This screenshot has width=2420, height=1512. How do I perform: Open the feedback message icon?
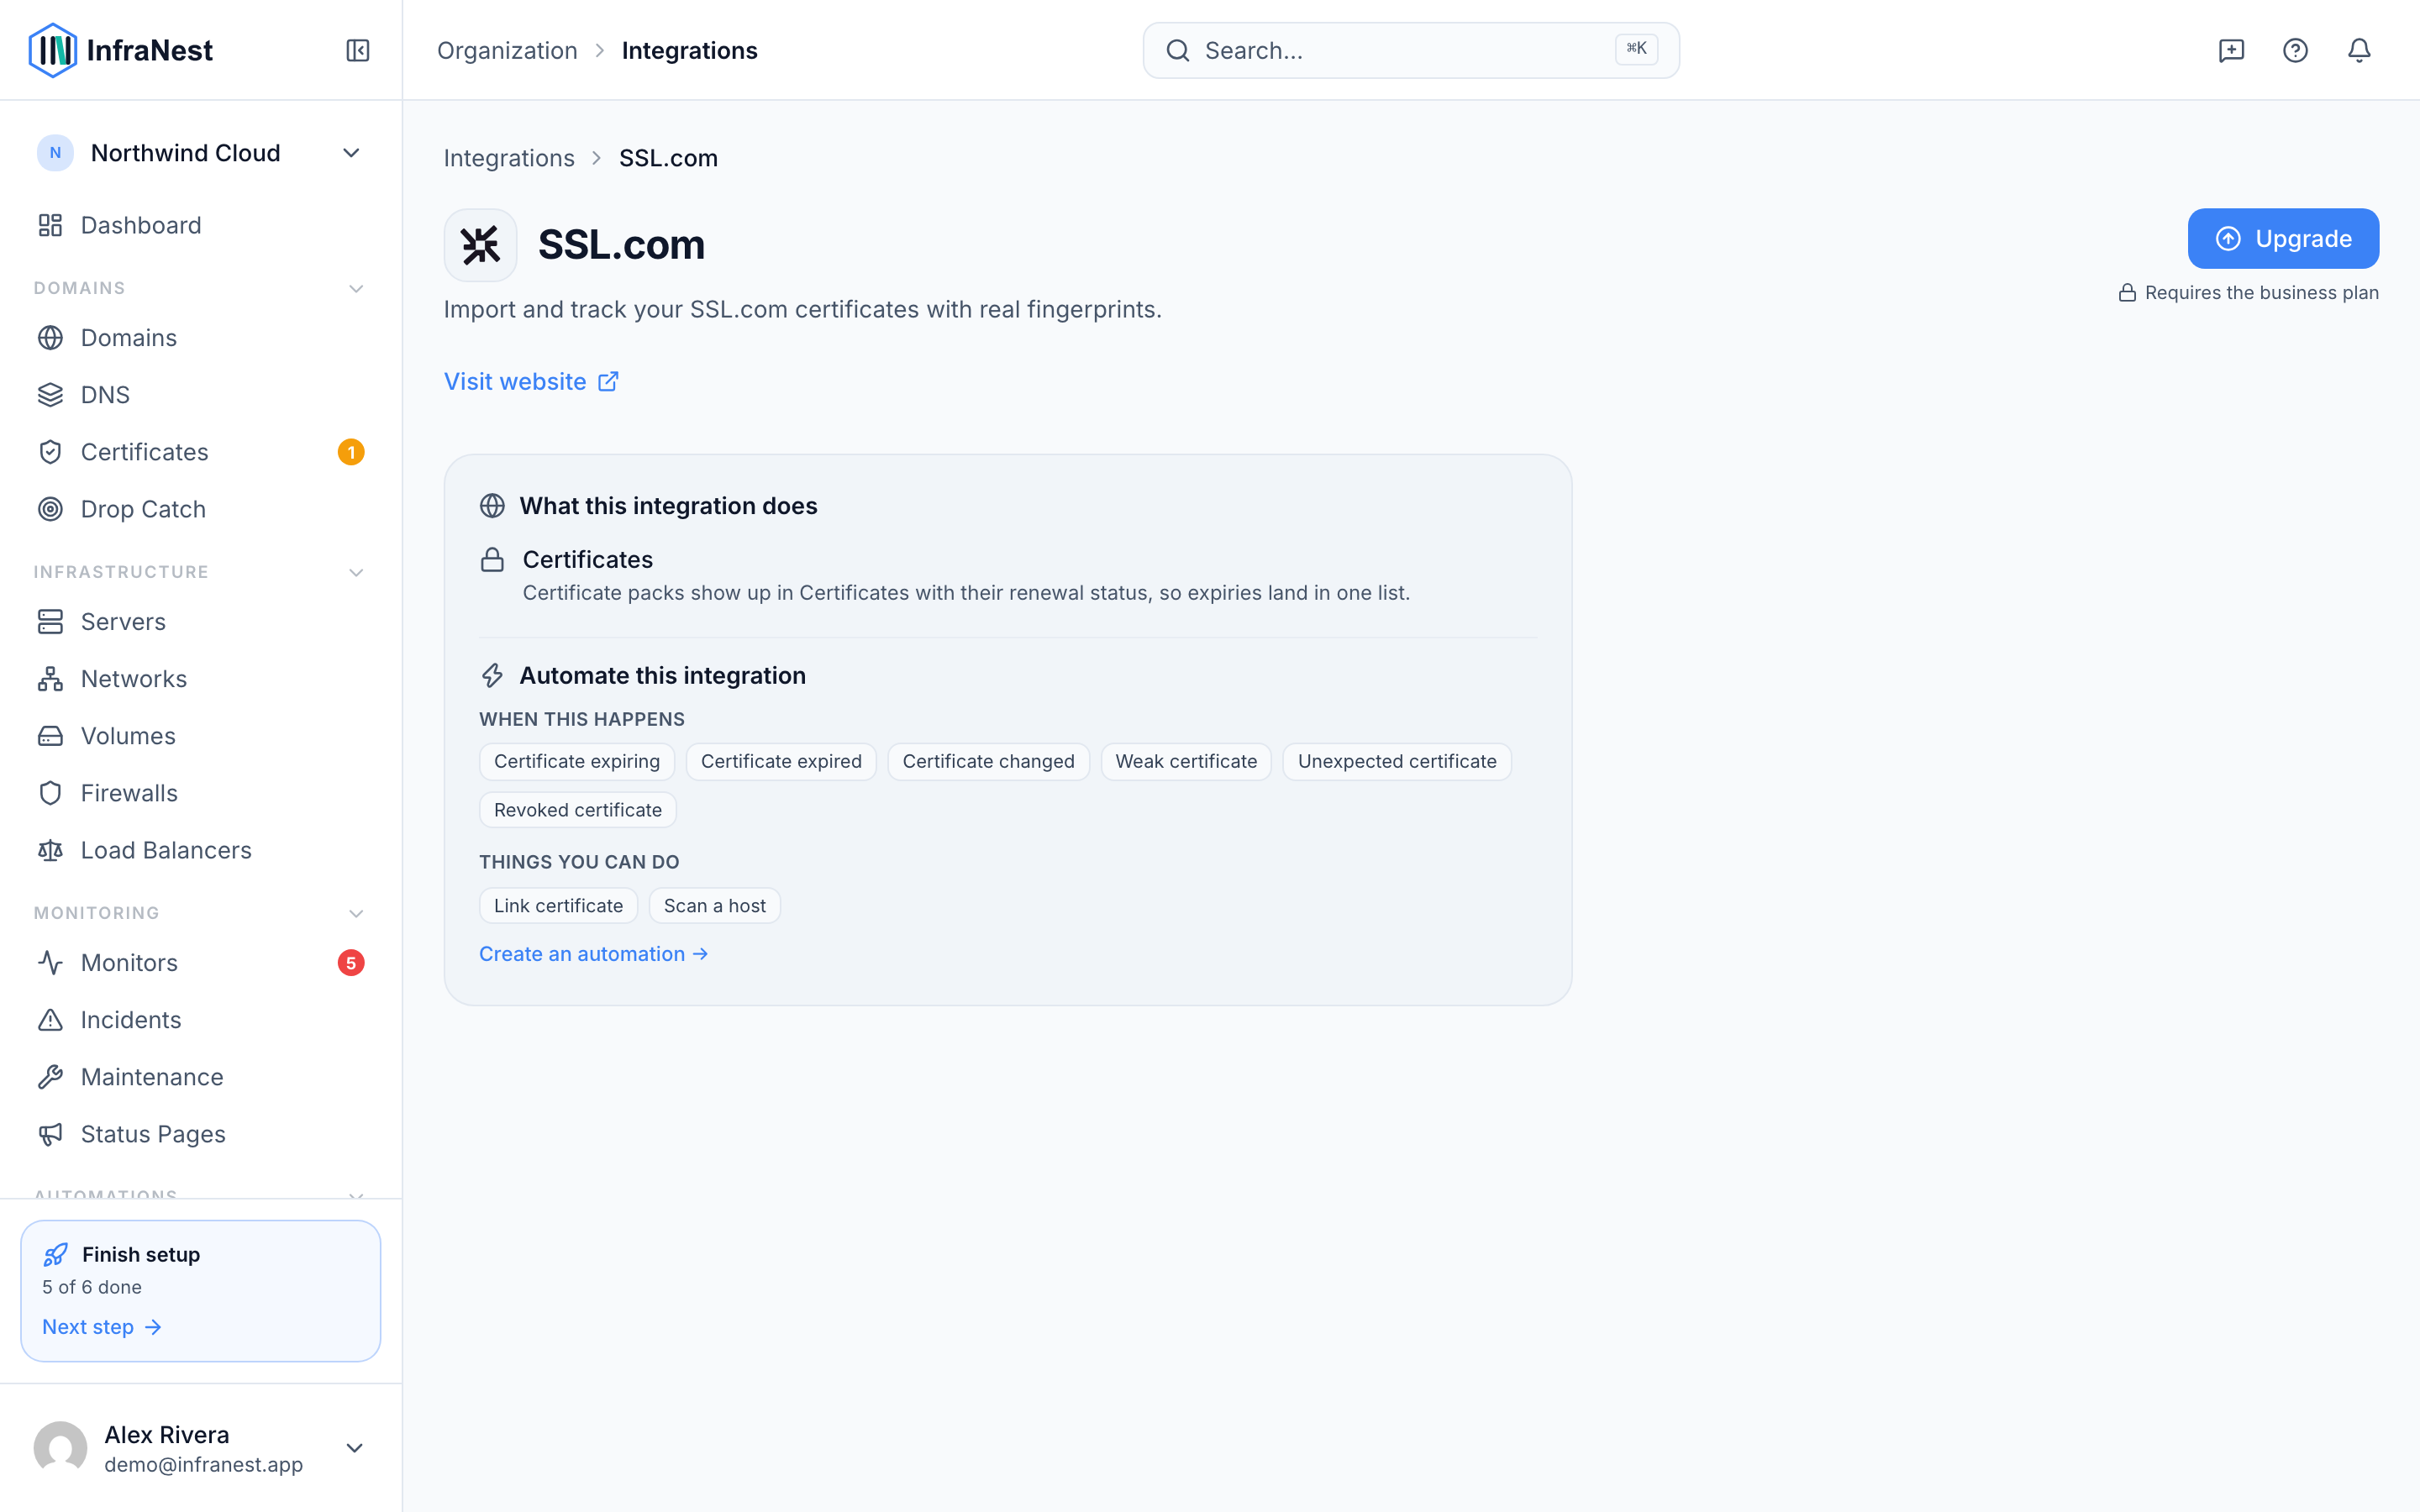pyautogui.click(x=2231, y=50)
